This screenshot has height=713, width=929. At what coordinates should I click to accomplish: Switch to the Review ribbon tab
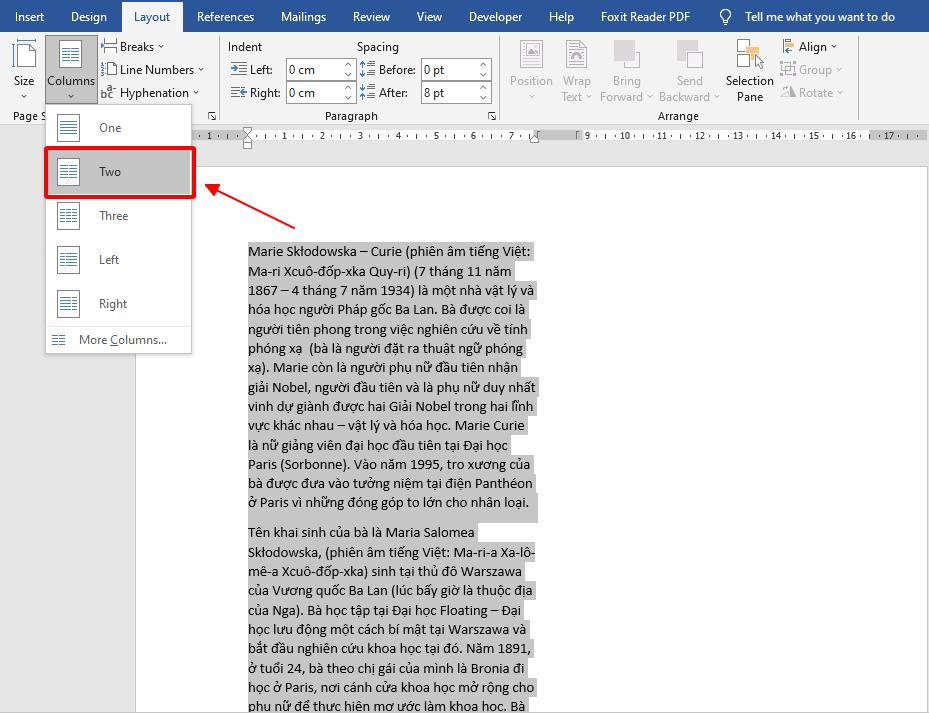370,16
